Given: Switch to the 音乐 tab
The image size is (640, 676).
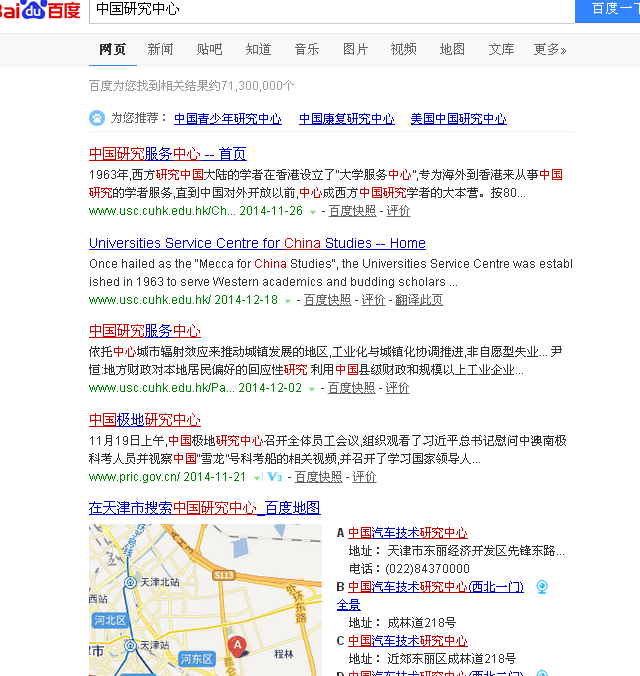Looking at the screenshot, I should point(307,50).
